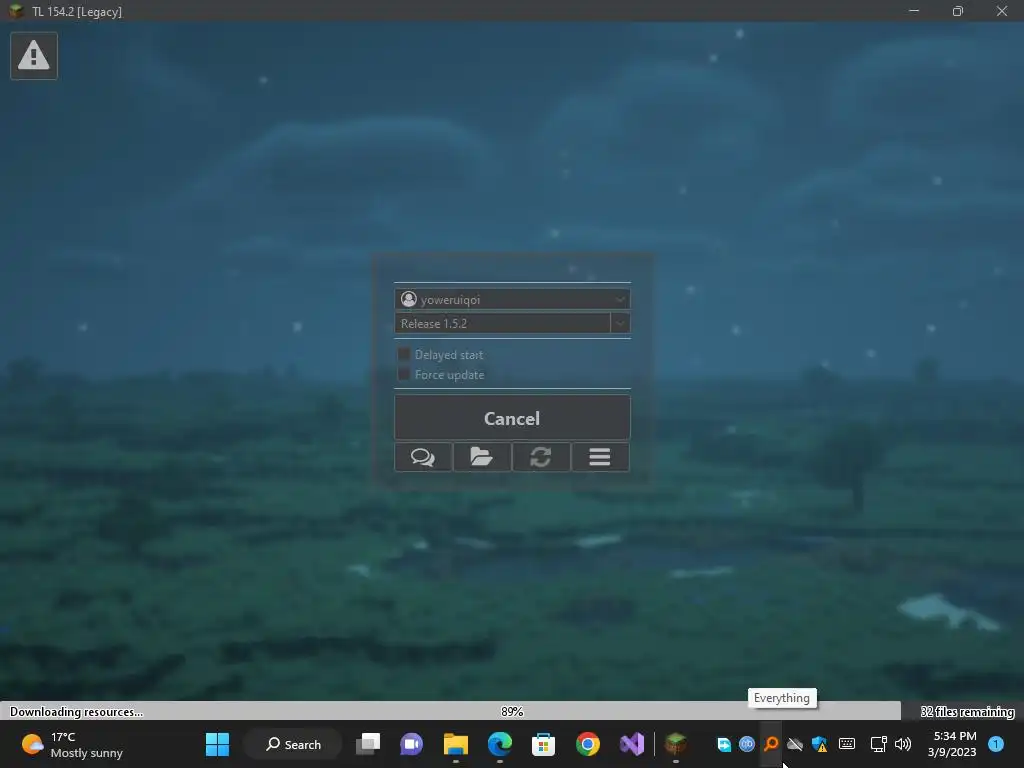Open the game folder icon button
This screenshot has width=1024, height=768.
point(482,456)
